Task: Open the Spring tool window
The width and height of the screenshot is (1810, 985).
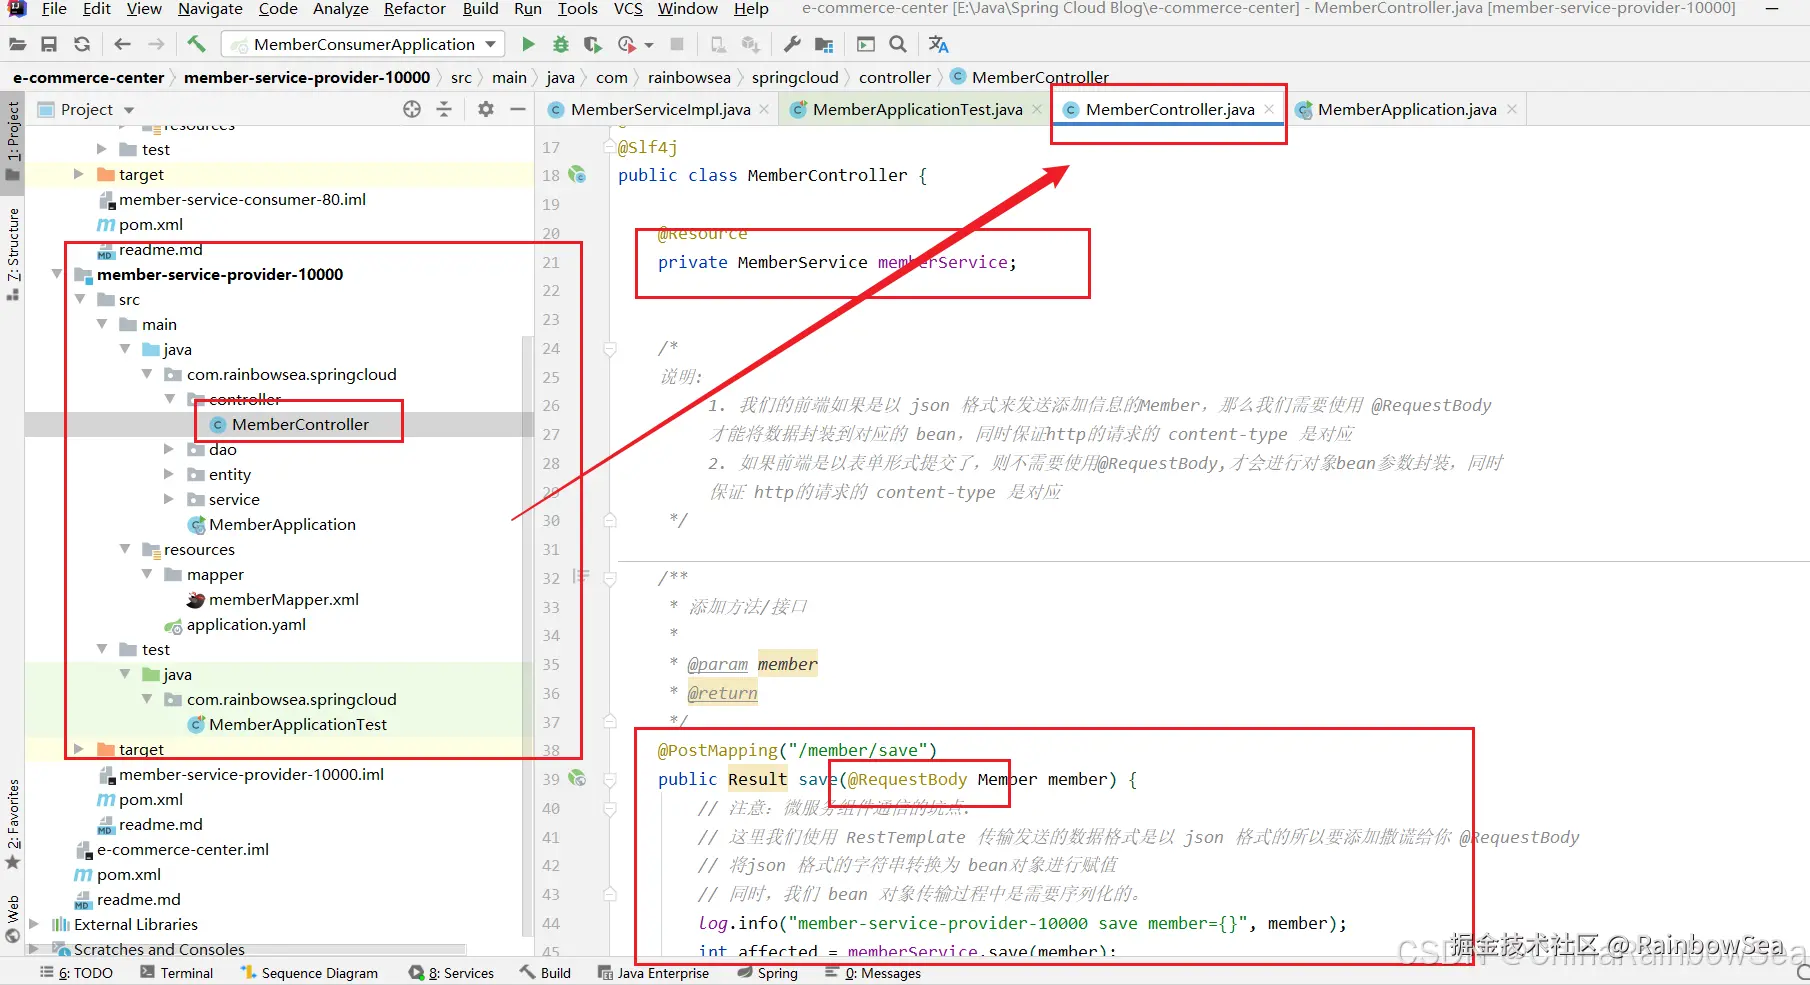Action: (x=767, y=973)
